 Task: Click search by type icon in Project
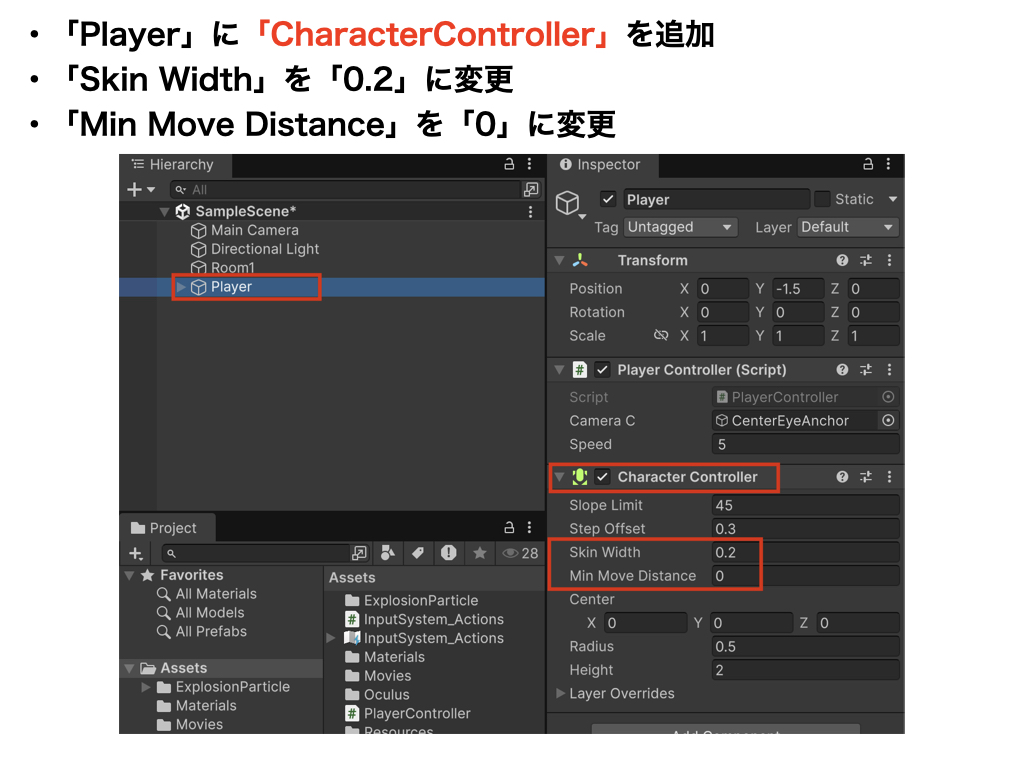click(388, 553)
